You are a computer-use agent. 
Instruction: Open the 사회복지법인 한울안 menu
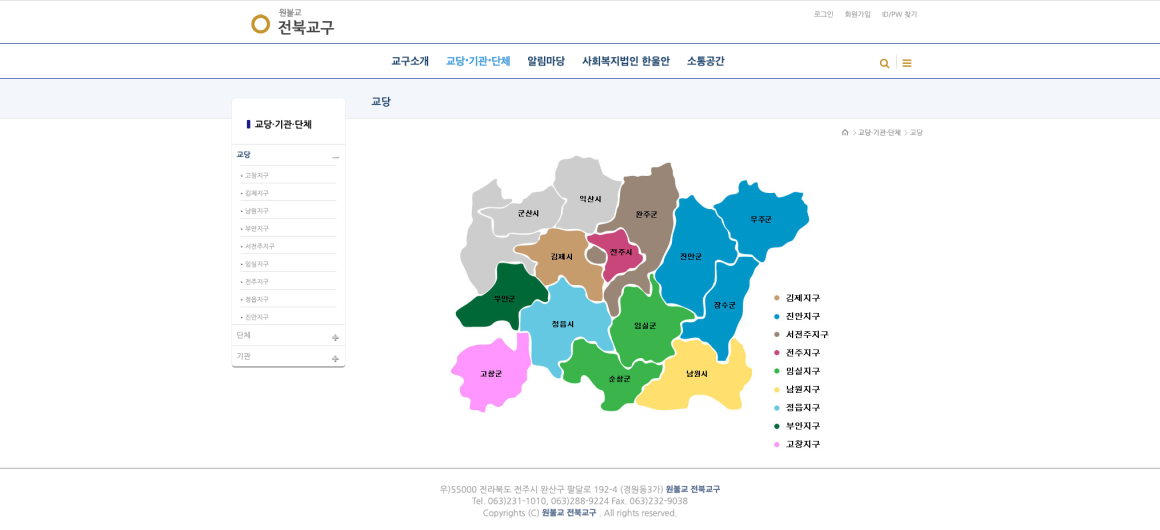pos(626,61)
